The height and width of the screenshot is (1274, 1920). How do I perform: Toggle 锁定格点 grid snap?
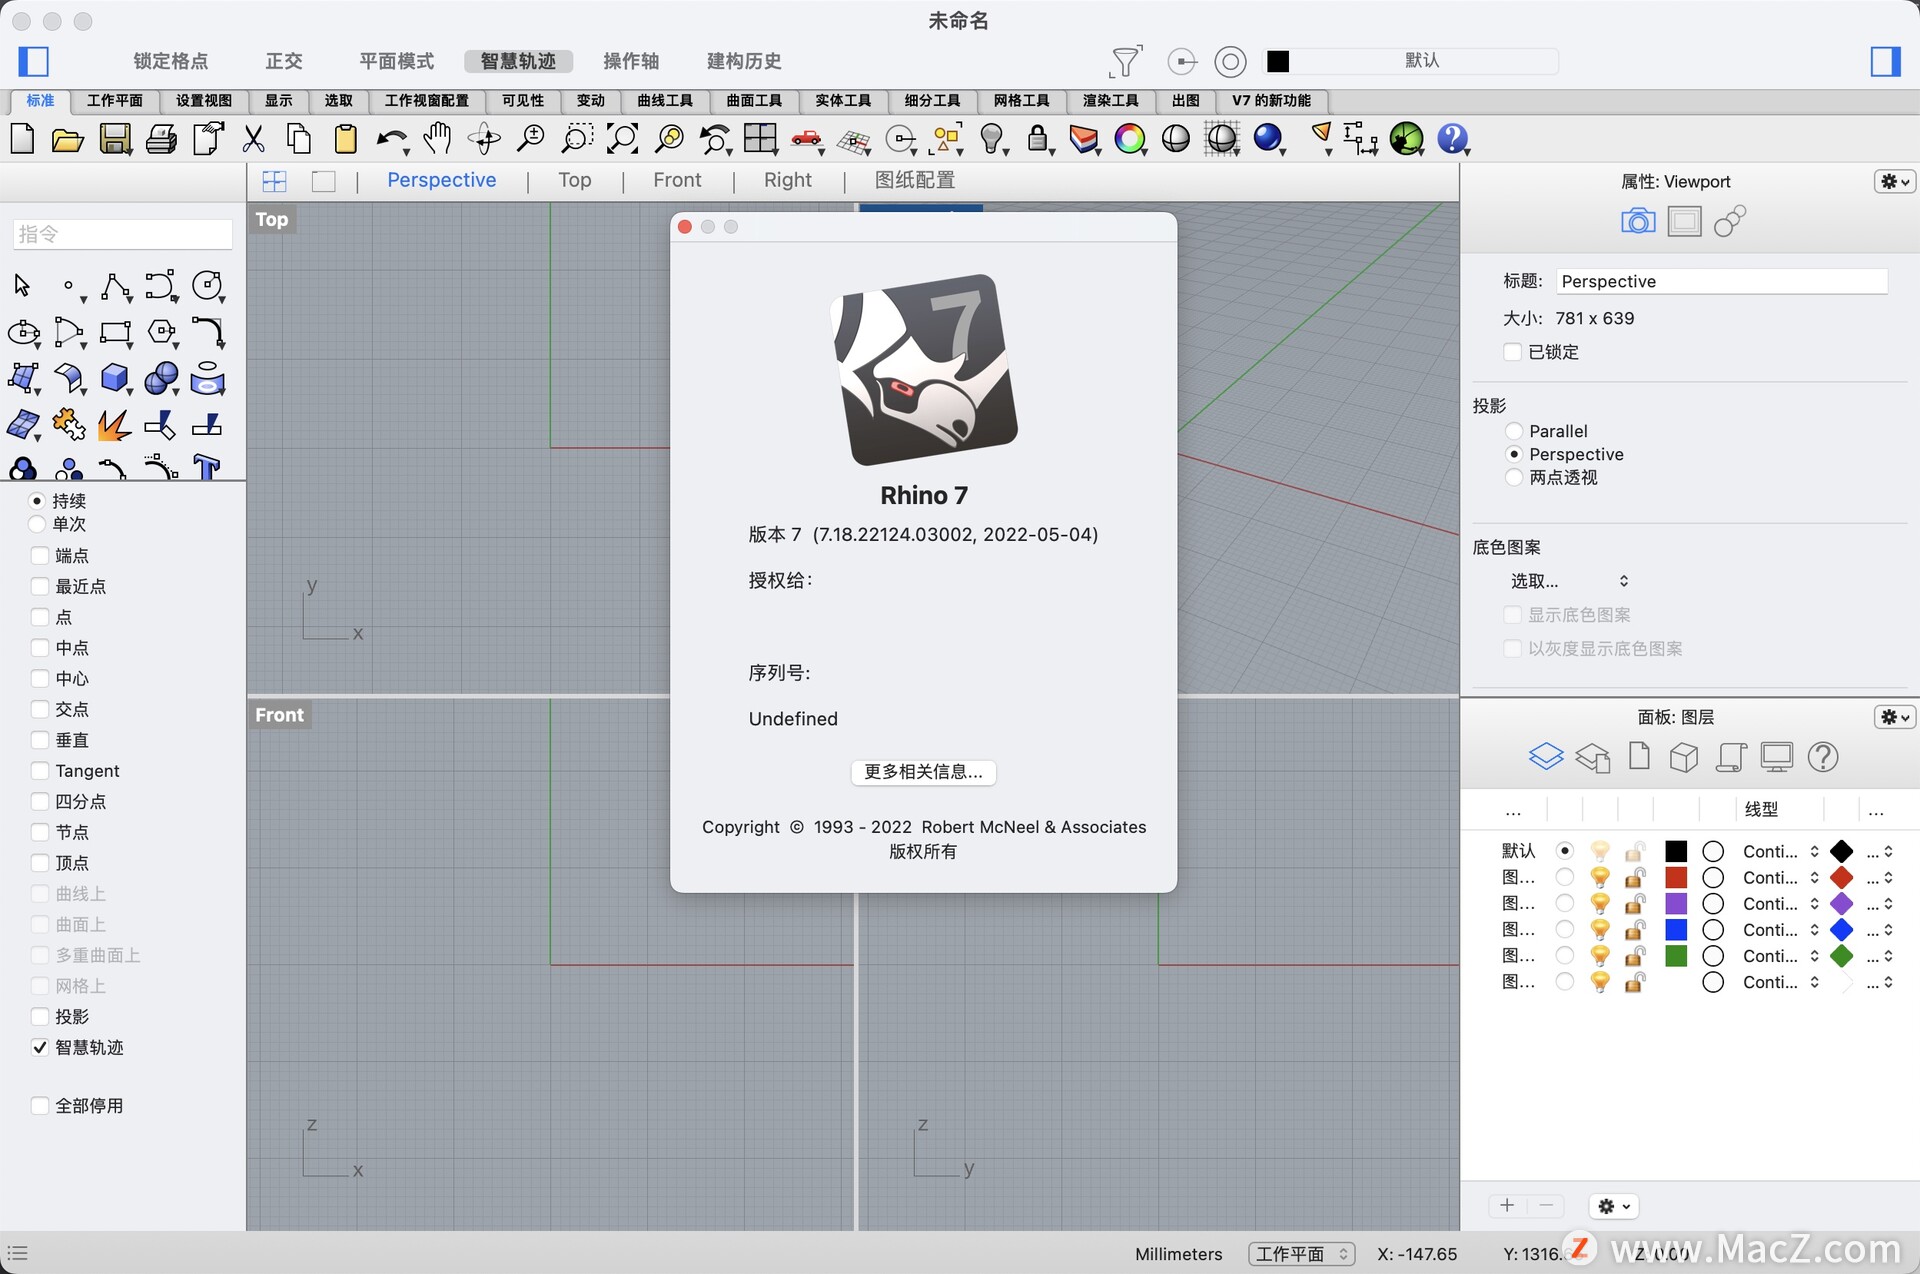[171, 61]
